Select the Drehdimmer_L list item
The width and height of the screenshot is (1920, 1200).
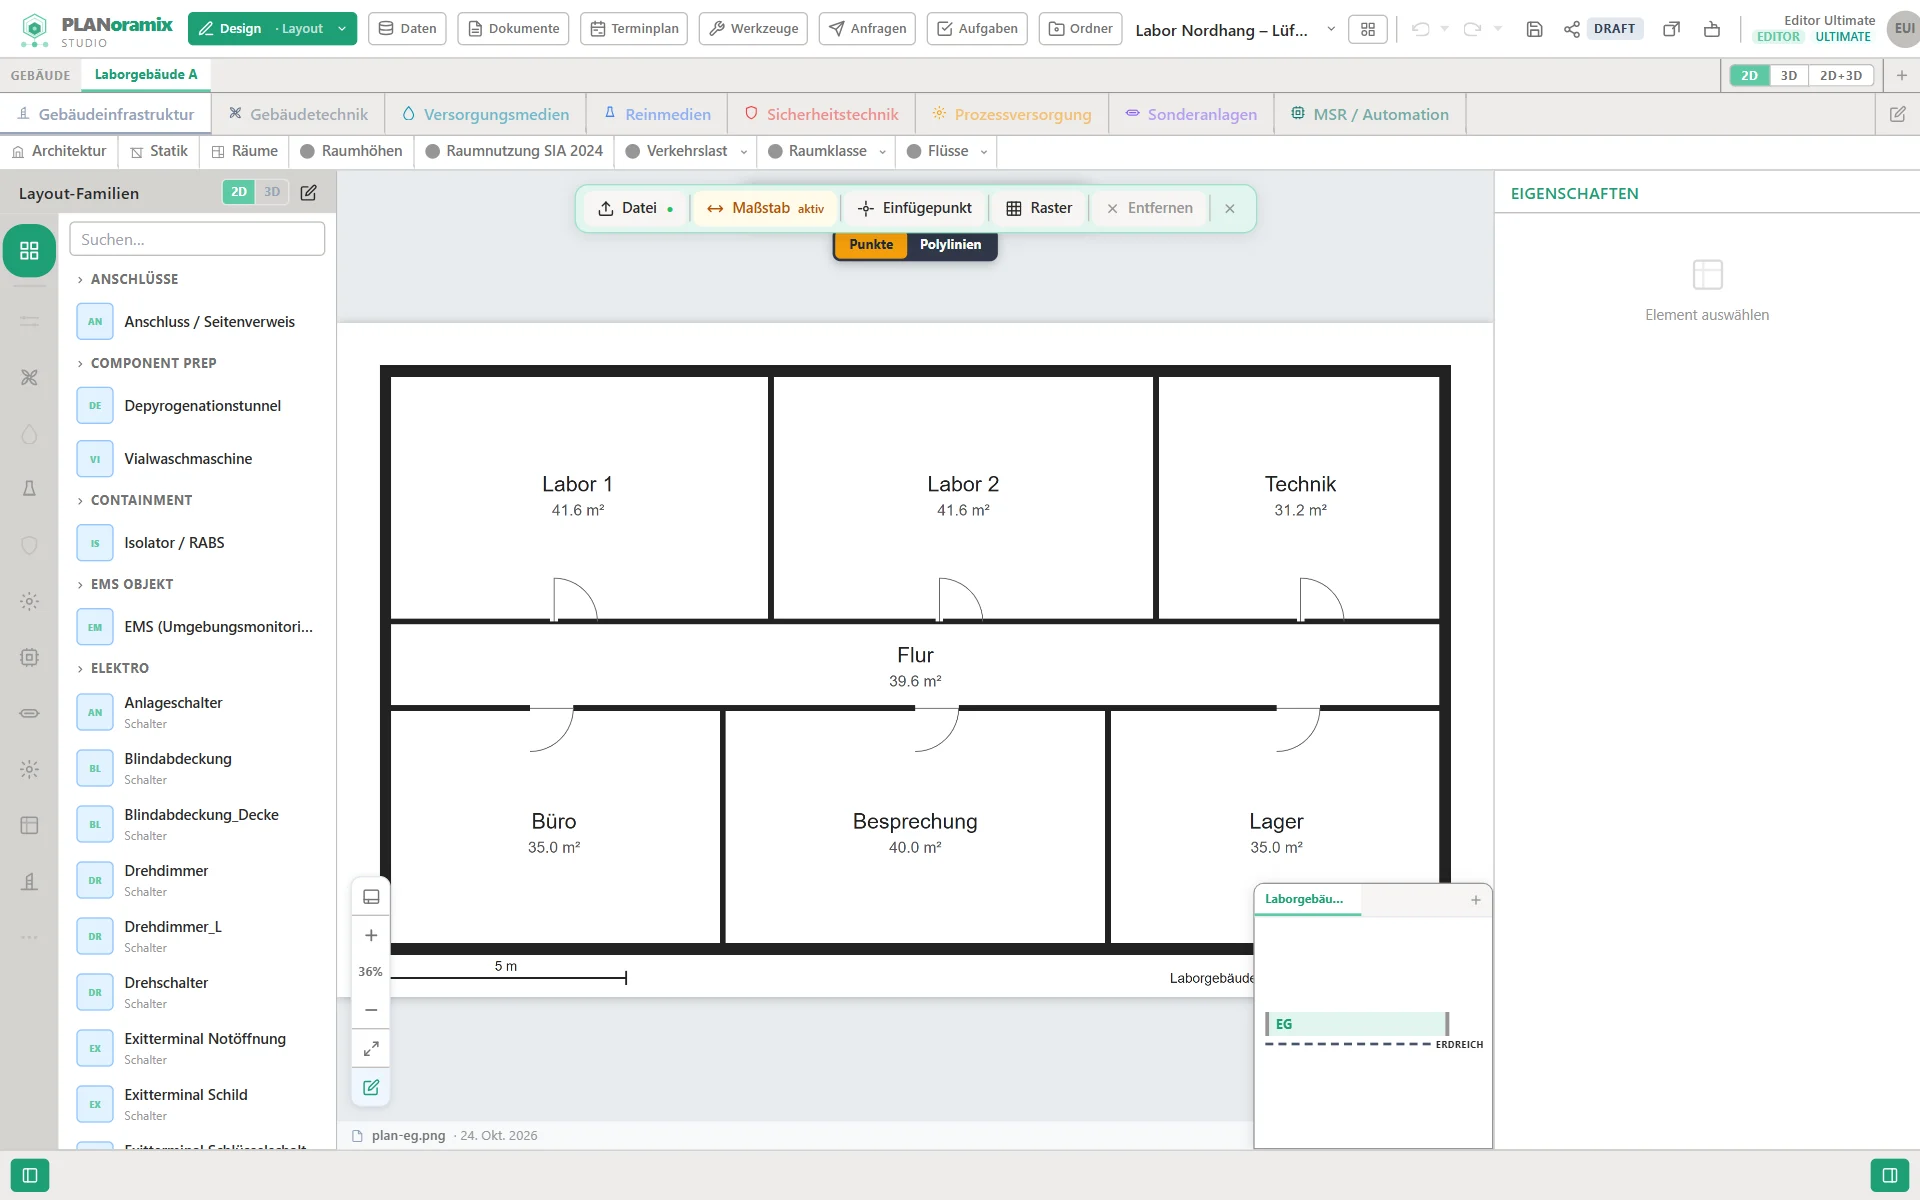(198, 936)
